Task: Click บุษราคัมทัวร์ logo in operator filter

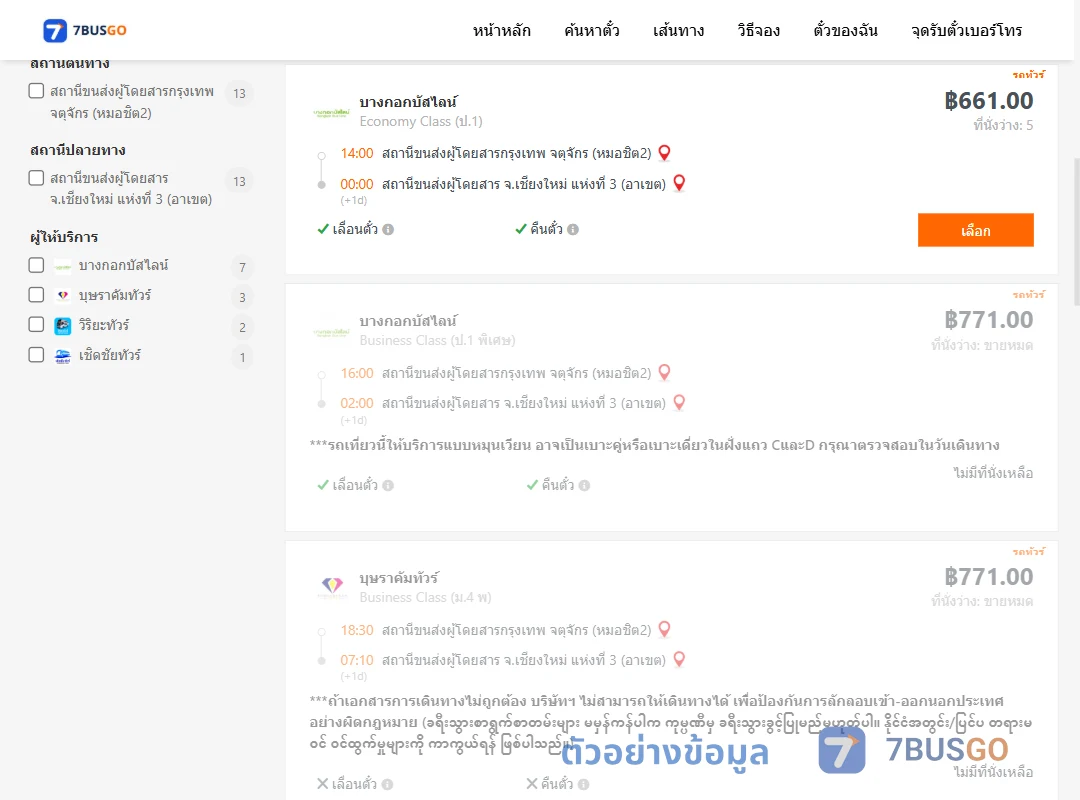Action: click(63, 296)
